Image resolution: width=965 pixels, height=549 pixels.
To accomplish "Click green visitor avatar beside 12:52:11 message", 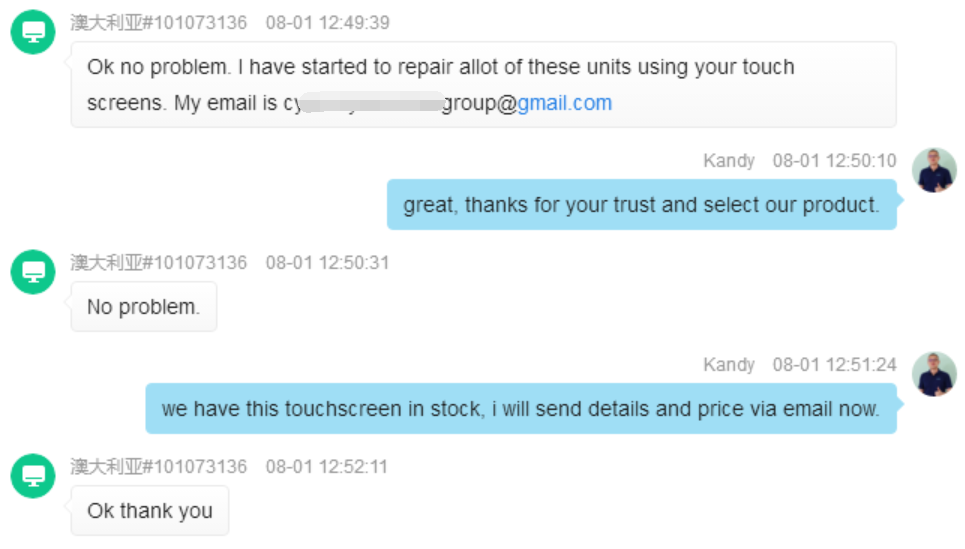I will pos(33,476).
